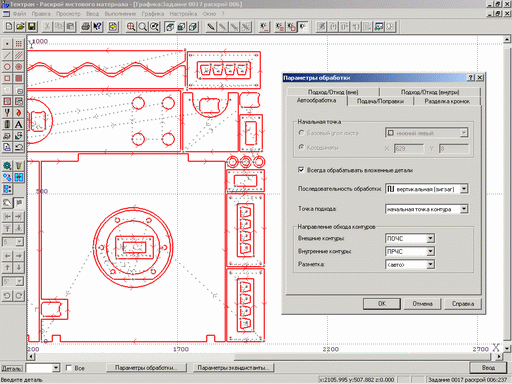Open the 'Графика' menu
This screenshot has height=384, width=512.
tap(152, 14)
